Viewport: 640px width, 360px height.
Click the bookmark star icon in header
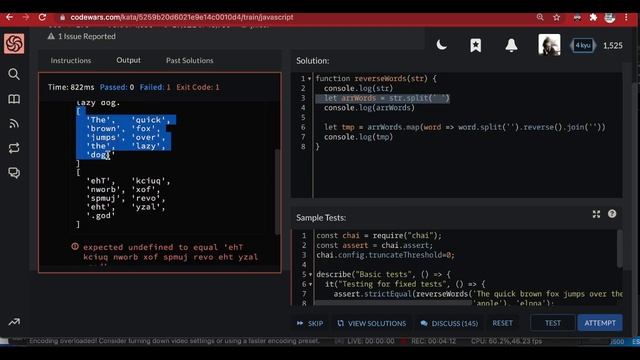click(476, 45)
